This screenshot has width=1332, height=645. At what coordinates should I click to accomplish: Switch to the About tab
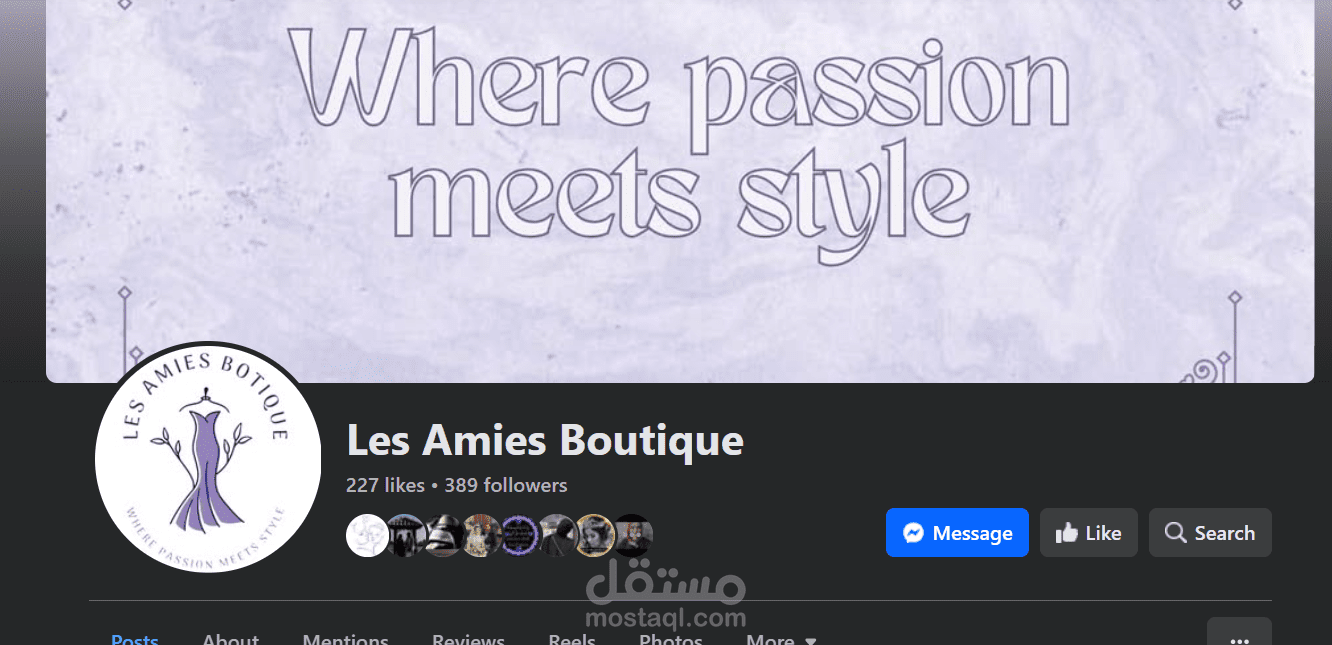pos(230,639)
